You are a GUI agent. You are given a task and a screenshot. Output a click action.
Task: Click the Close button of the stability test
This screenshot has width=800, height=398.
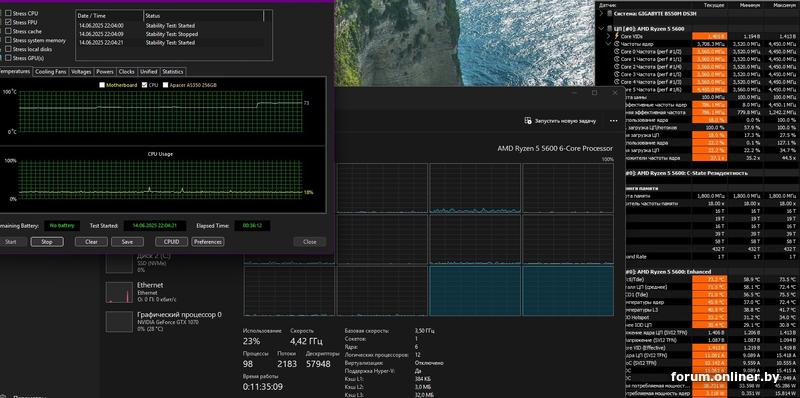tap(310, 242)
